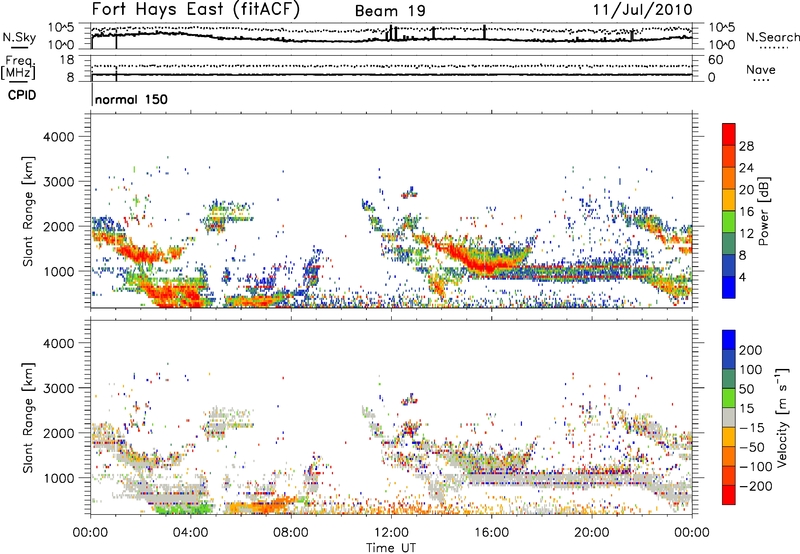Click the "Power [dB]" colorbar label
Image resolution: width=800 pixels, height=554 pixels.
click(x=763, y=211)
